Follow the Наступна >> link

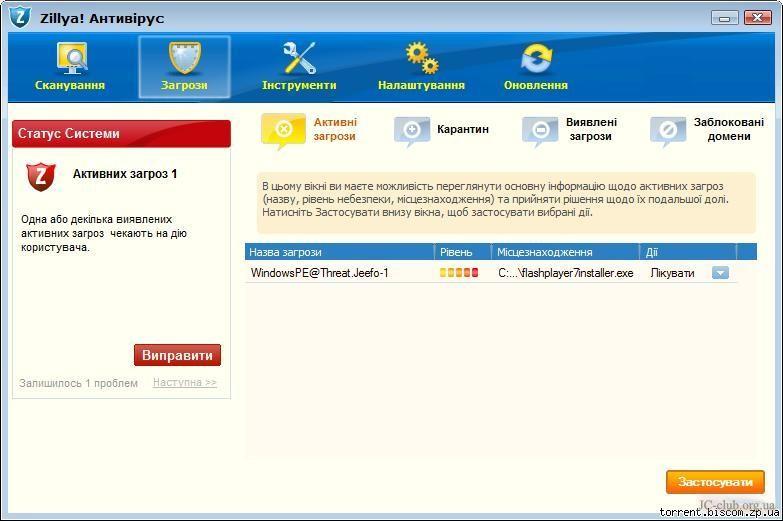click(184, 383)
